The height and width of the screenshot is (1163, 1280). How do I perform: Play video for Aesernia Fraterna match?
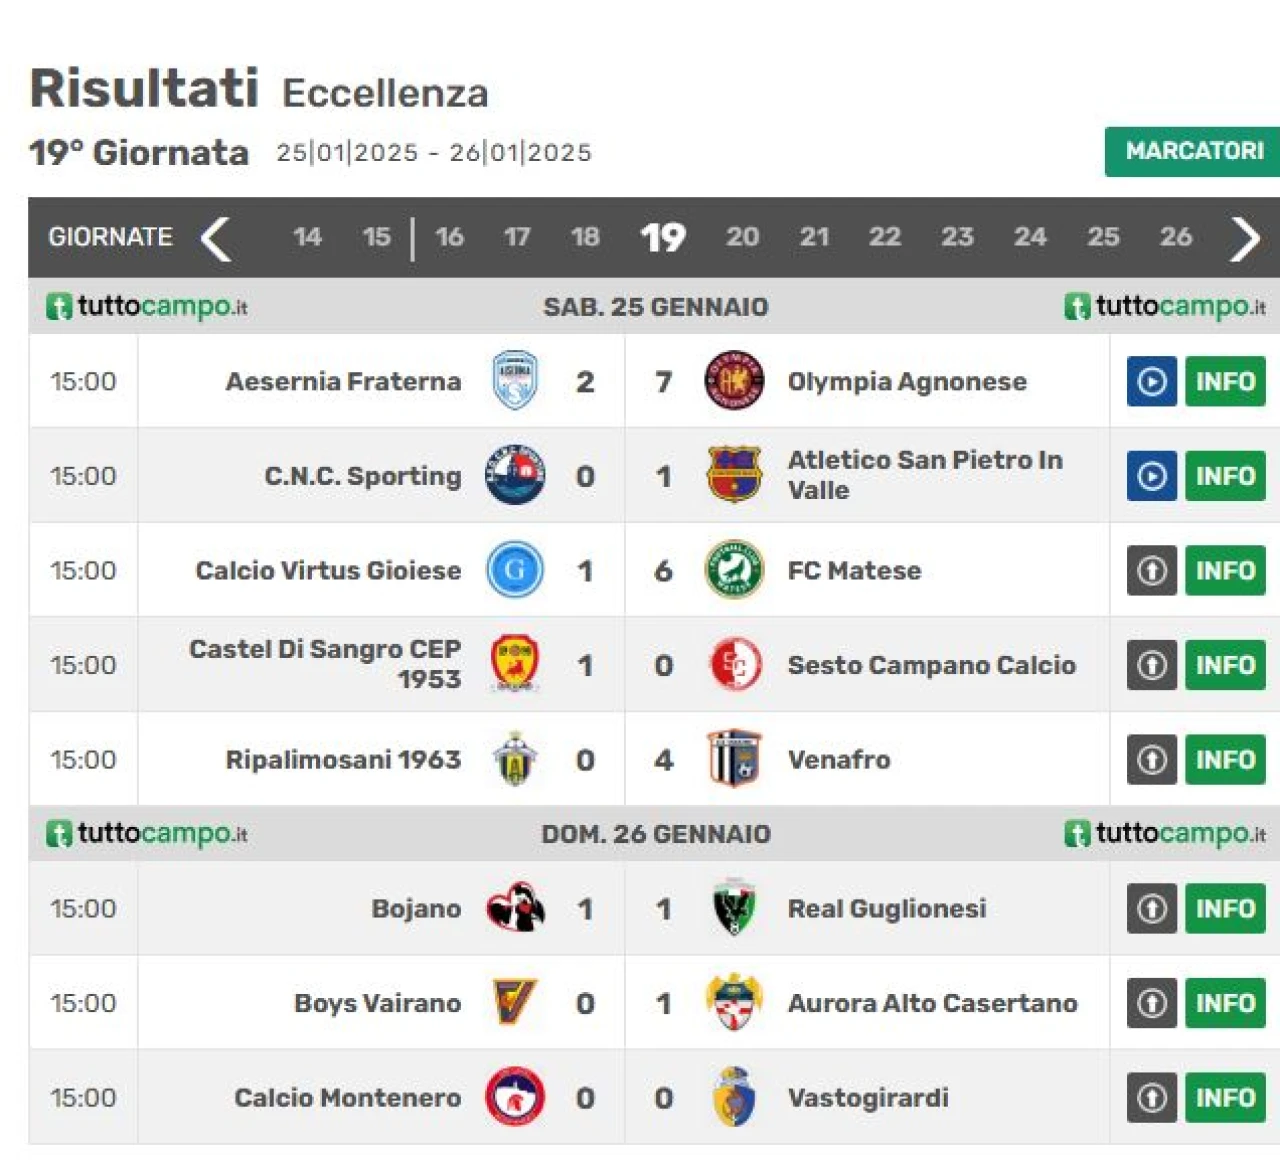click(x=1151, y=381)
